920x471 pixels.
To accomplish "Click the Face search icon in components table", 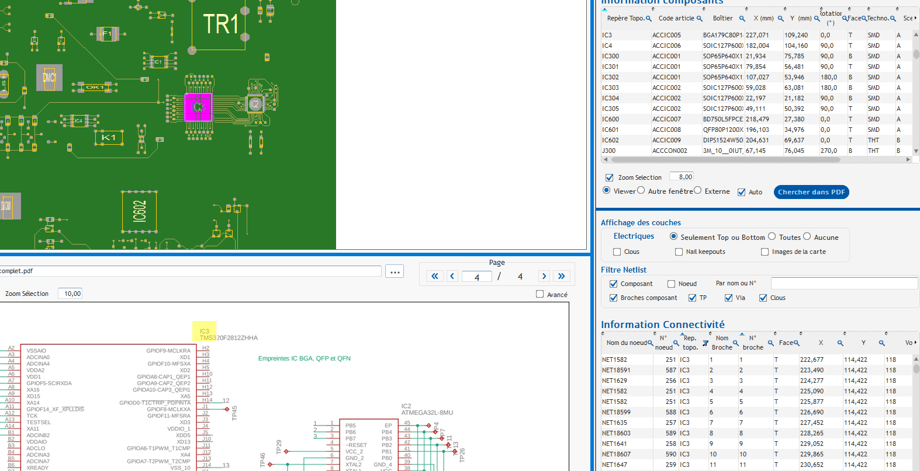I will [x=863, y=19].
